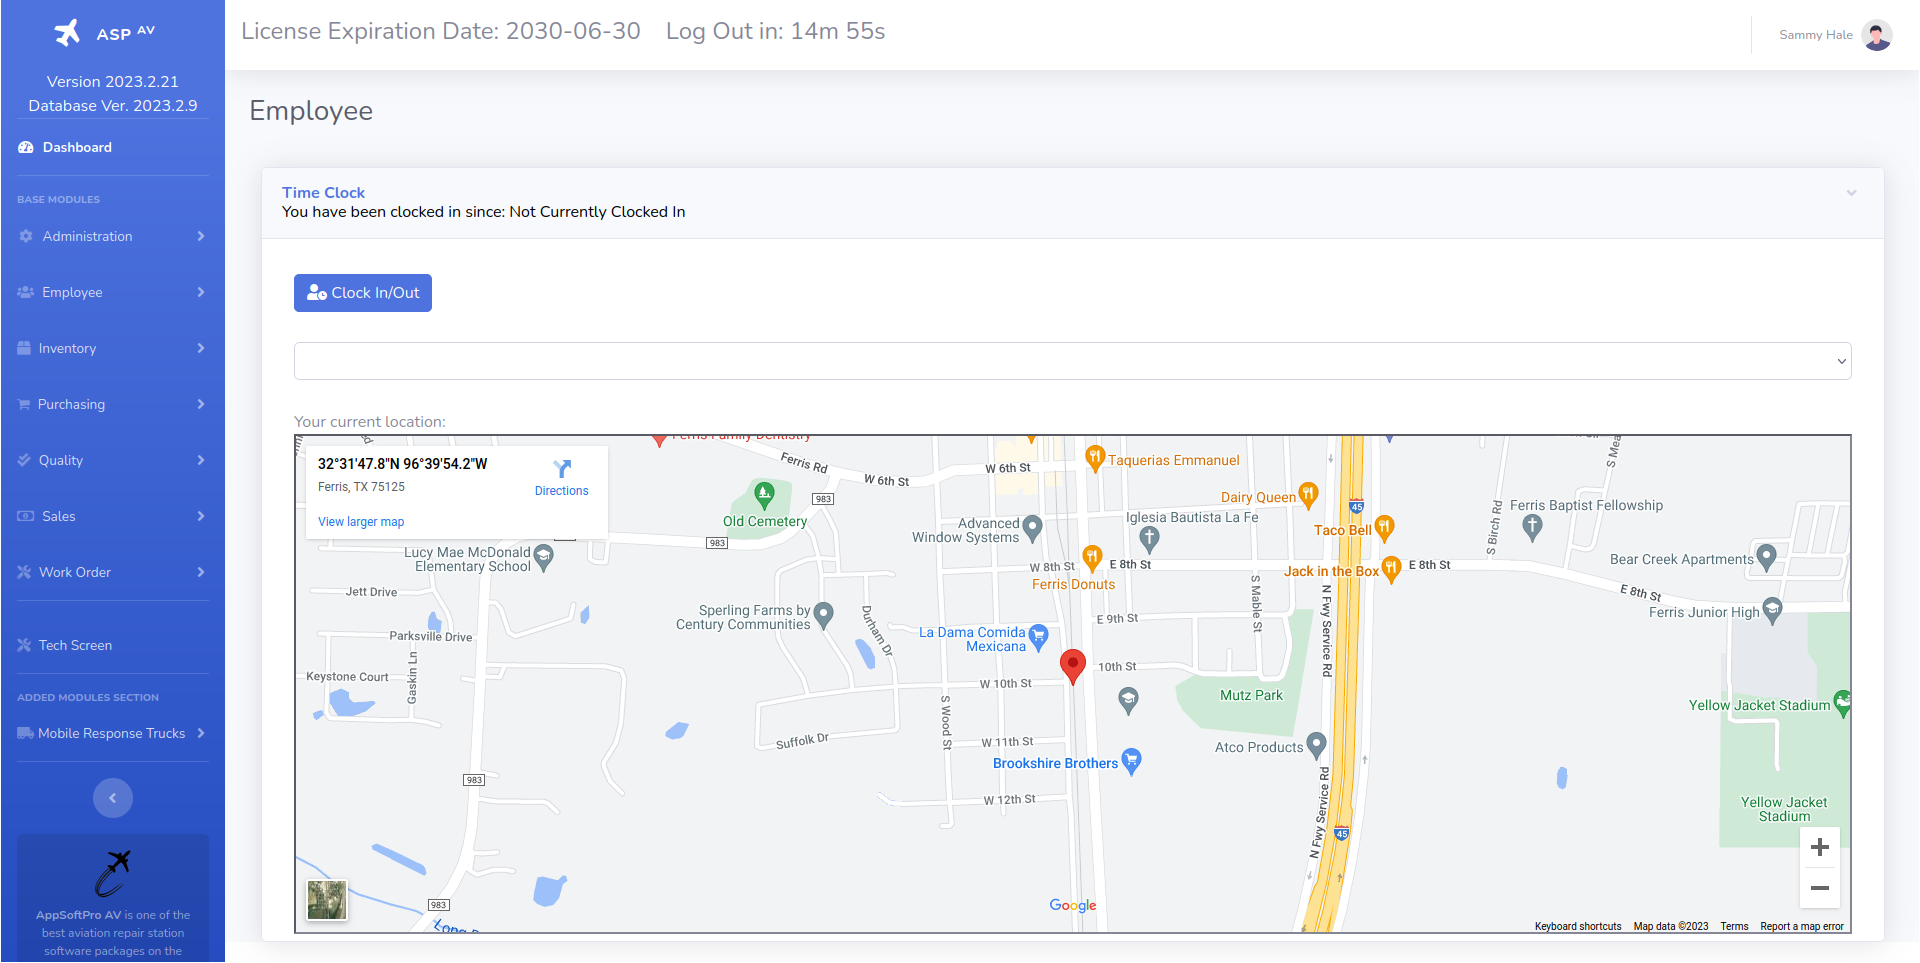Viewport: 1920px width, 963px height.
Task: Click the red location pin marker
Action: click(x=1072, y=664)
